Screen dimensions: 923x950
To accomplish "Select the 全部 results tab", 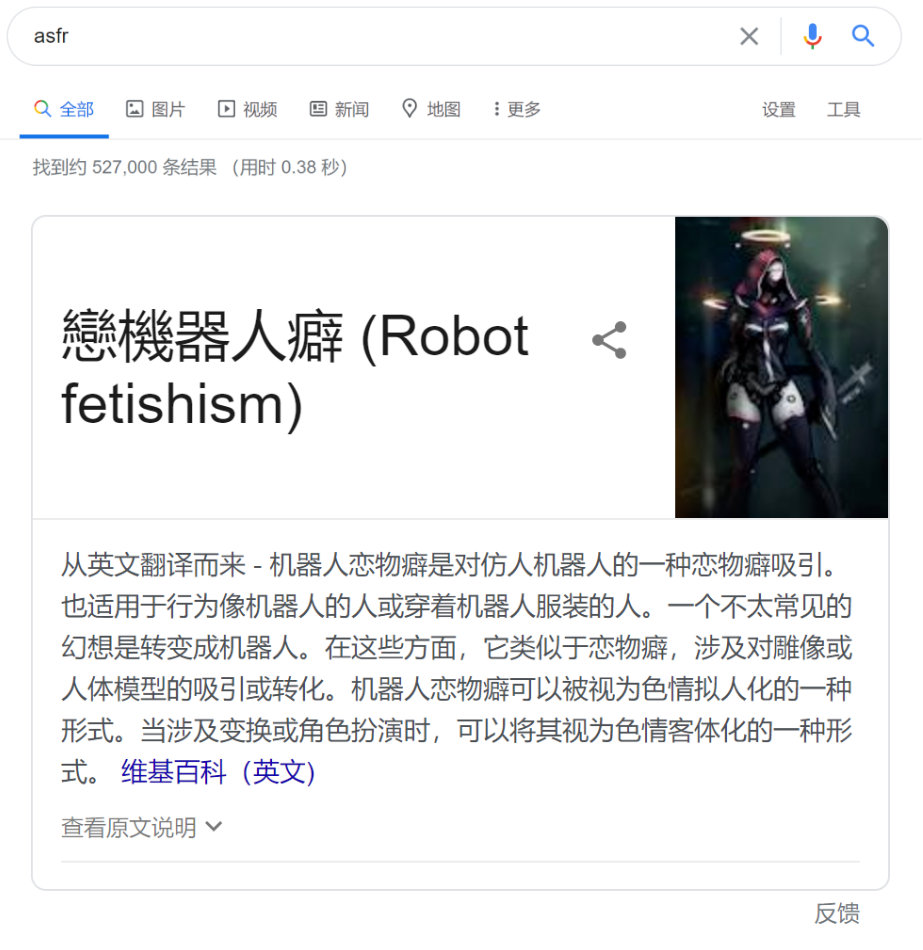I will 64,109.
